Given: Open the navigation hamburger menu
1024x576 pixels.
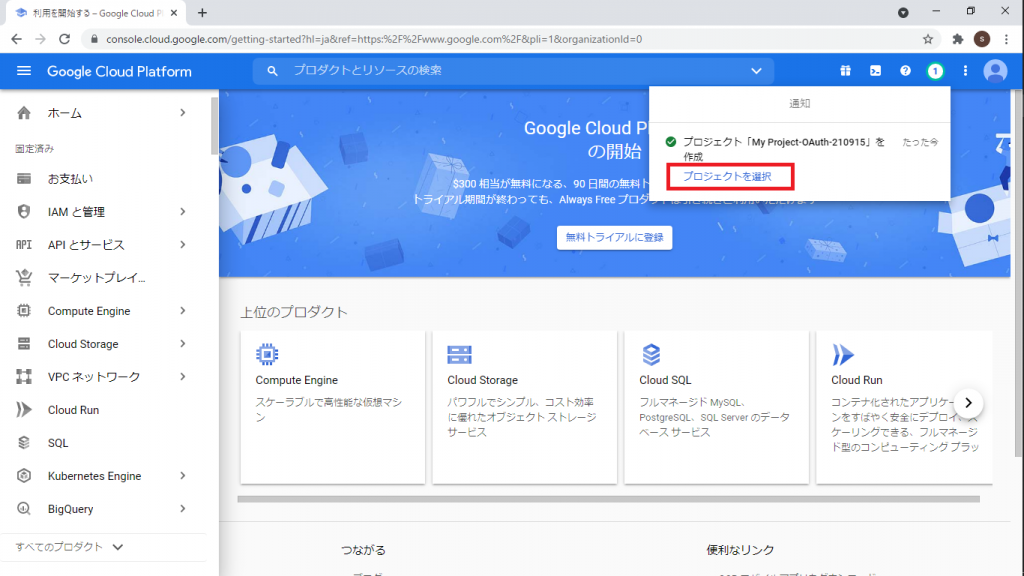Looking at the screenshot, I should [24, 71].
